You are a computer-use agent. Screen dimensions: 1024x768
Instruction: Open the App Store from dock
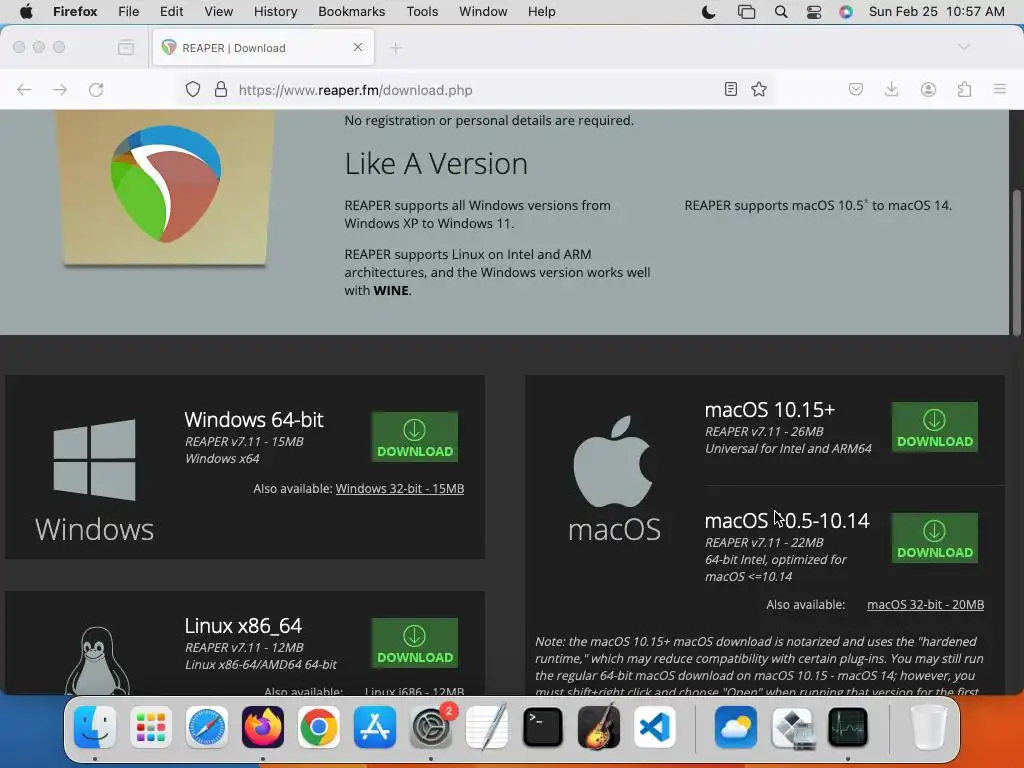[x=375, y=727]
